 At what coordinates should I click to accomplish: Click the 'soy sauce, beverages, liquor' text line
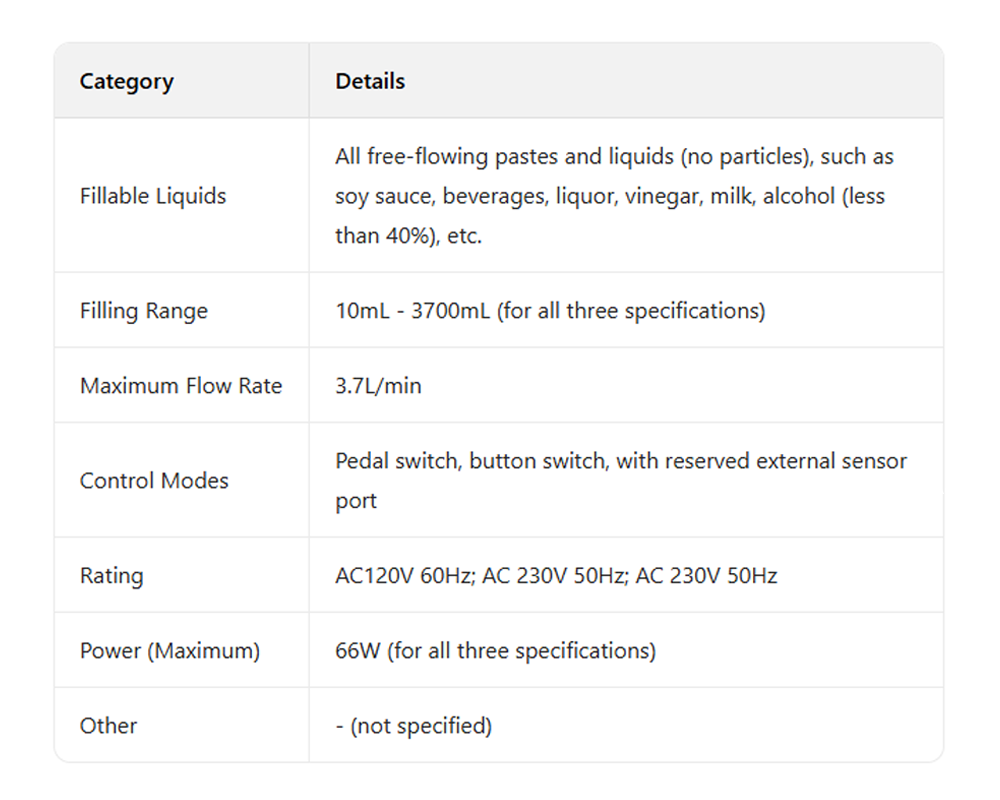pos(610,197)
